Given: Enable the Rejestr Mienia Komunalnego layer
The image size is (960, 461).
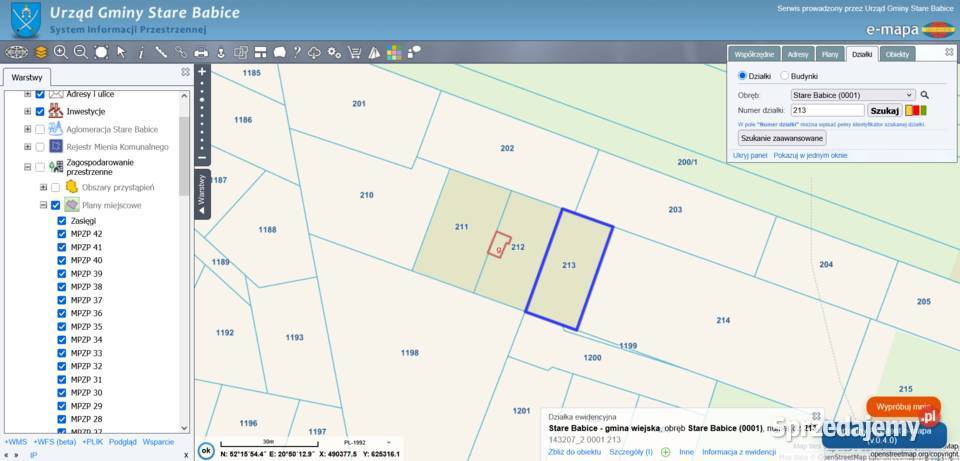Looking at the screenshot, I should point(40,147).
